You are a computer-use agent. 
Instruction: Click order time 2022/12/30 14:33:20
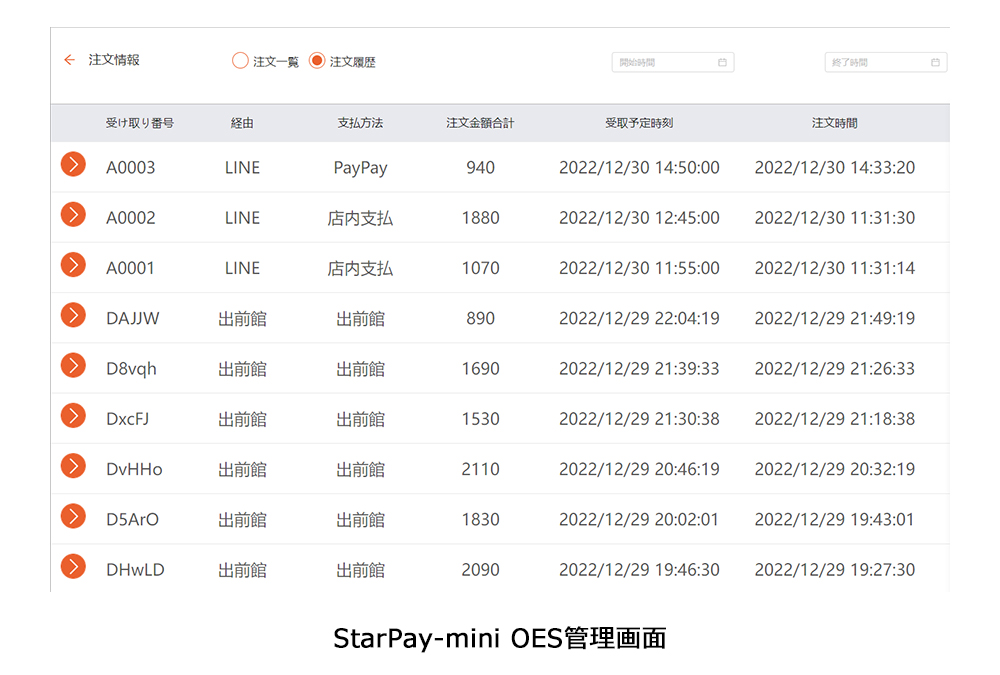(x=835, y=168)
